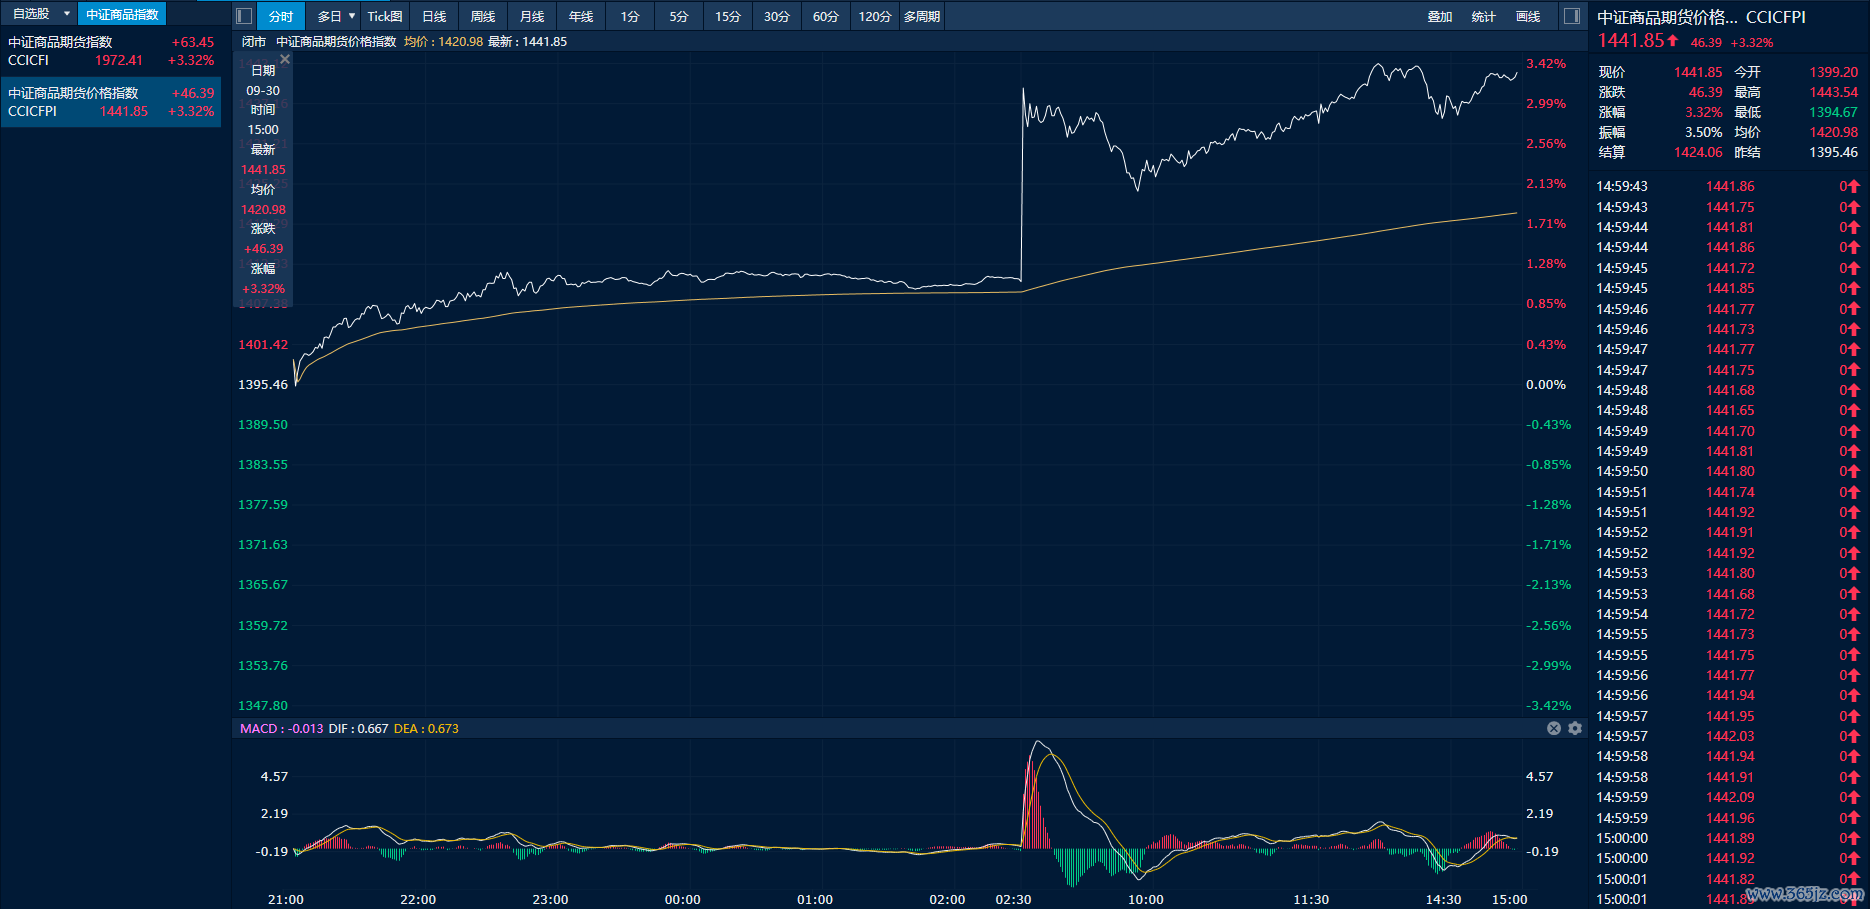
Task: Click the header price 1441.85 in the quote panel
Action: click(x=1631, y=40)
